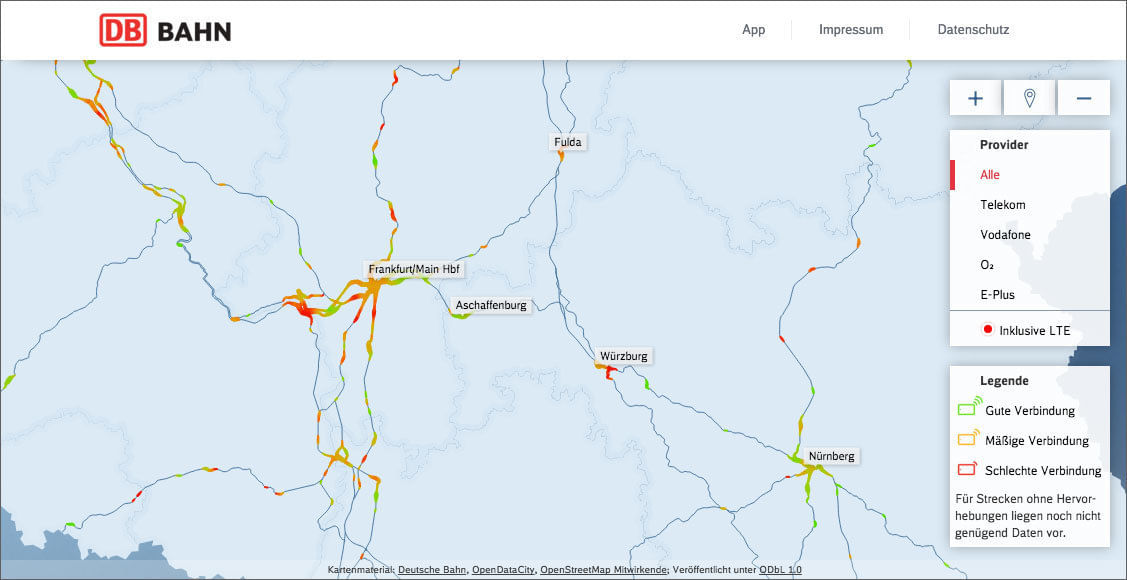
Task: Open the ODbL 1.0 license link
Action: (780, 570)
